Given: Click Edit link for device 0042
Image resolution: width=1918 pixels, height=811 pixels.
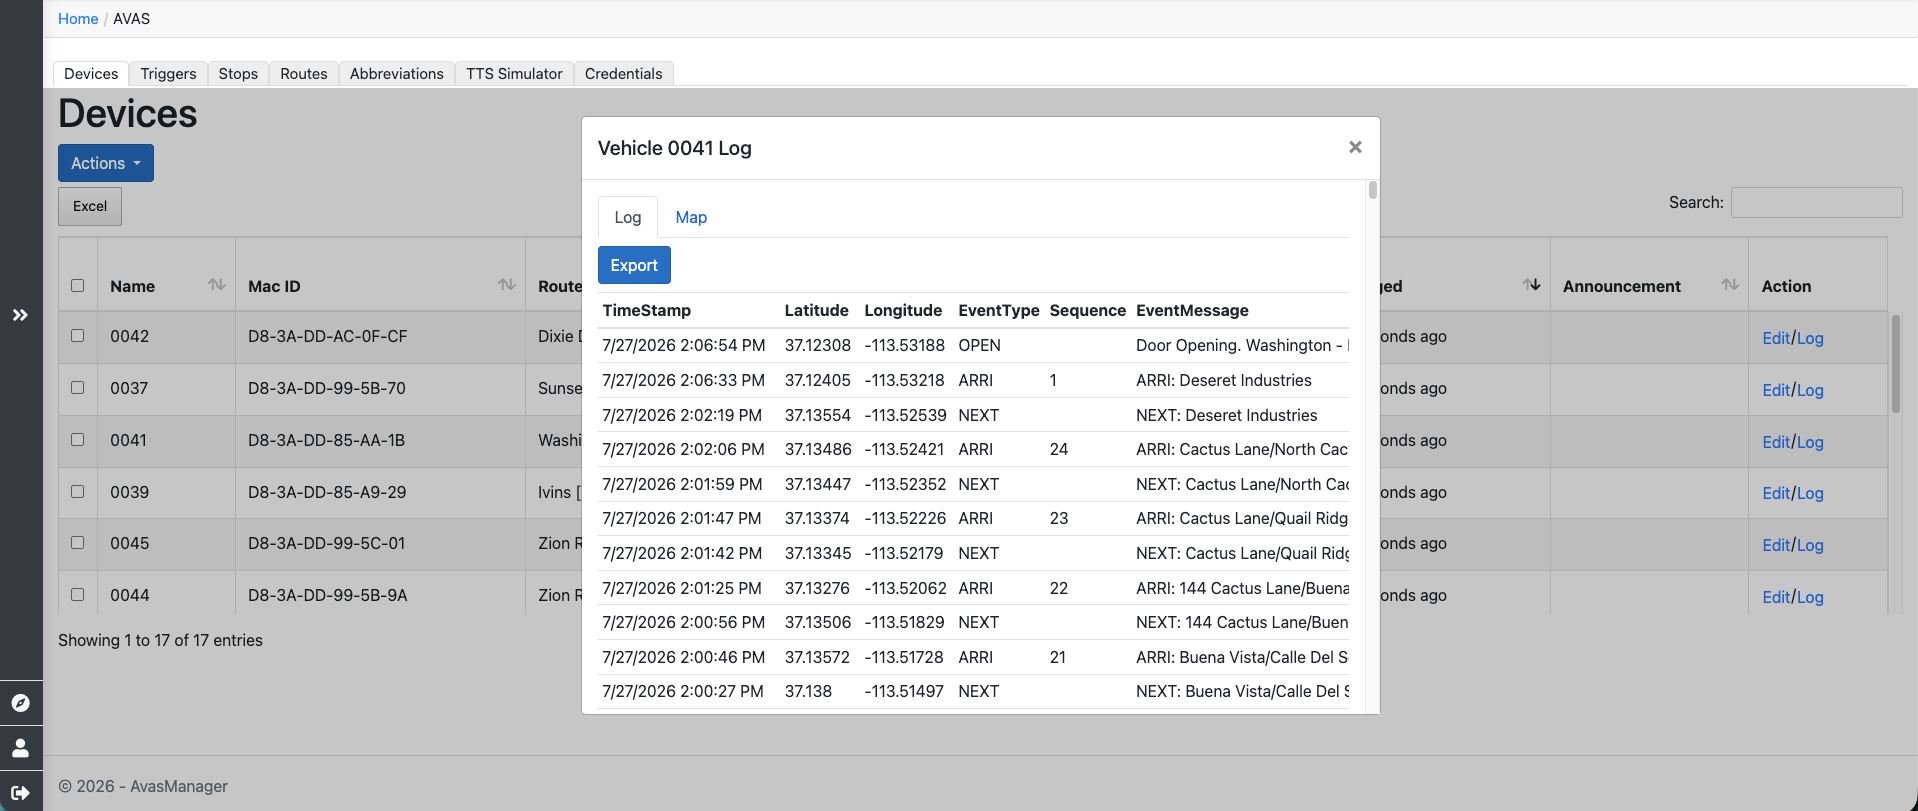Looking at the screenshot, I should tap(1776, 338).
